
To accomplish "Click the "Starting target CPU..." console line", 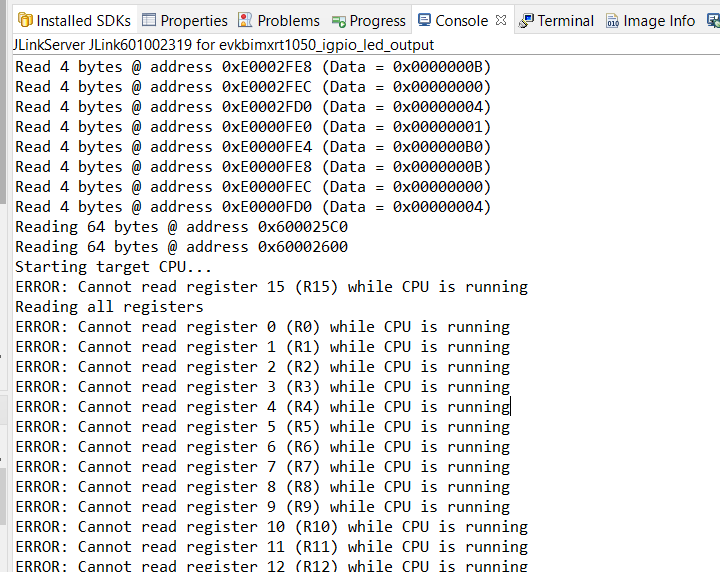I will (113, 267).
